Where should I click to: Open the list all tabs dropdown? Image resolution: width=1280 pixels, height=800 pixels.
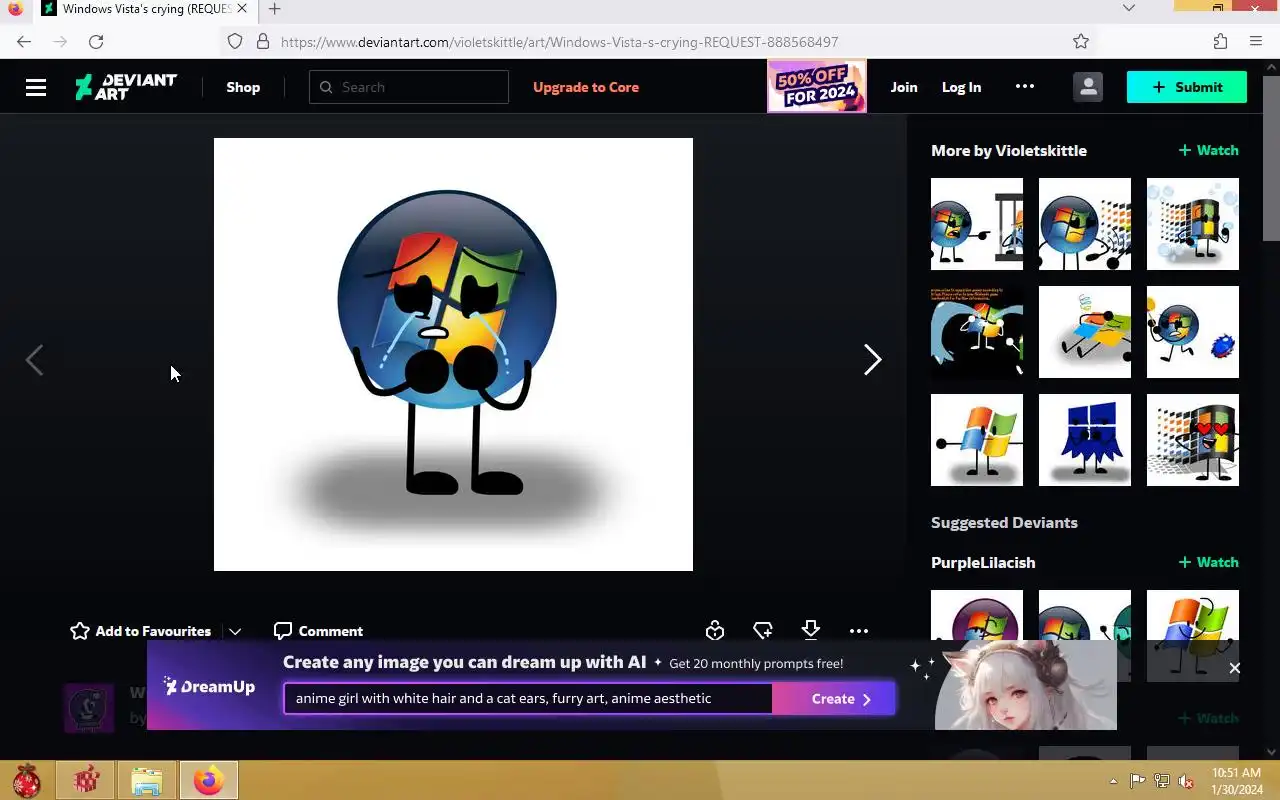(x=1129, y=8)
